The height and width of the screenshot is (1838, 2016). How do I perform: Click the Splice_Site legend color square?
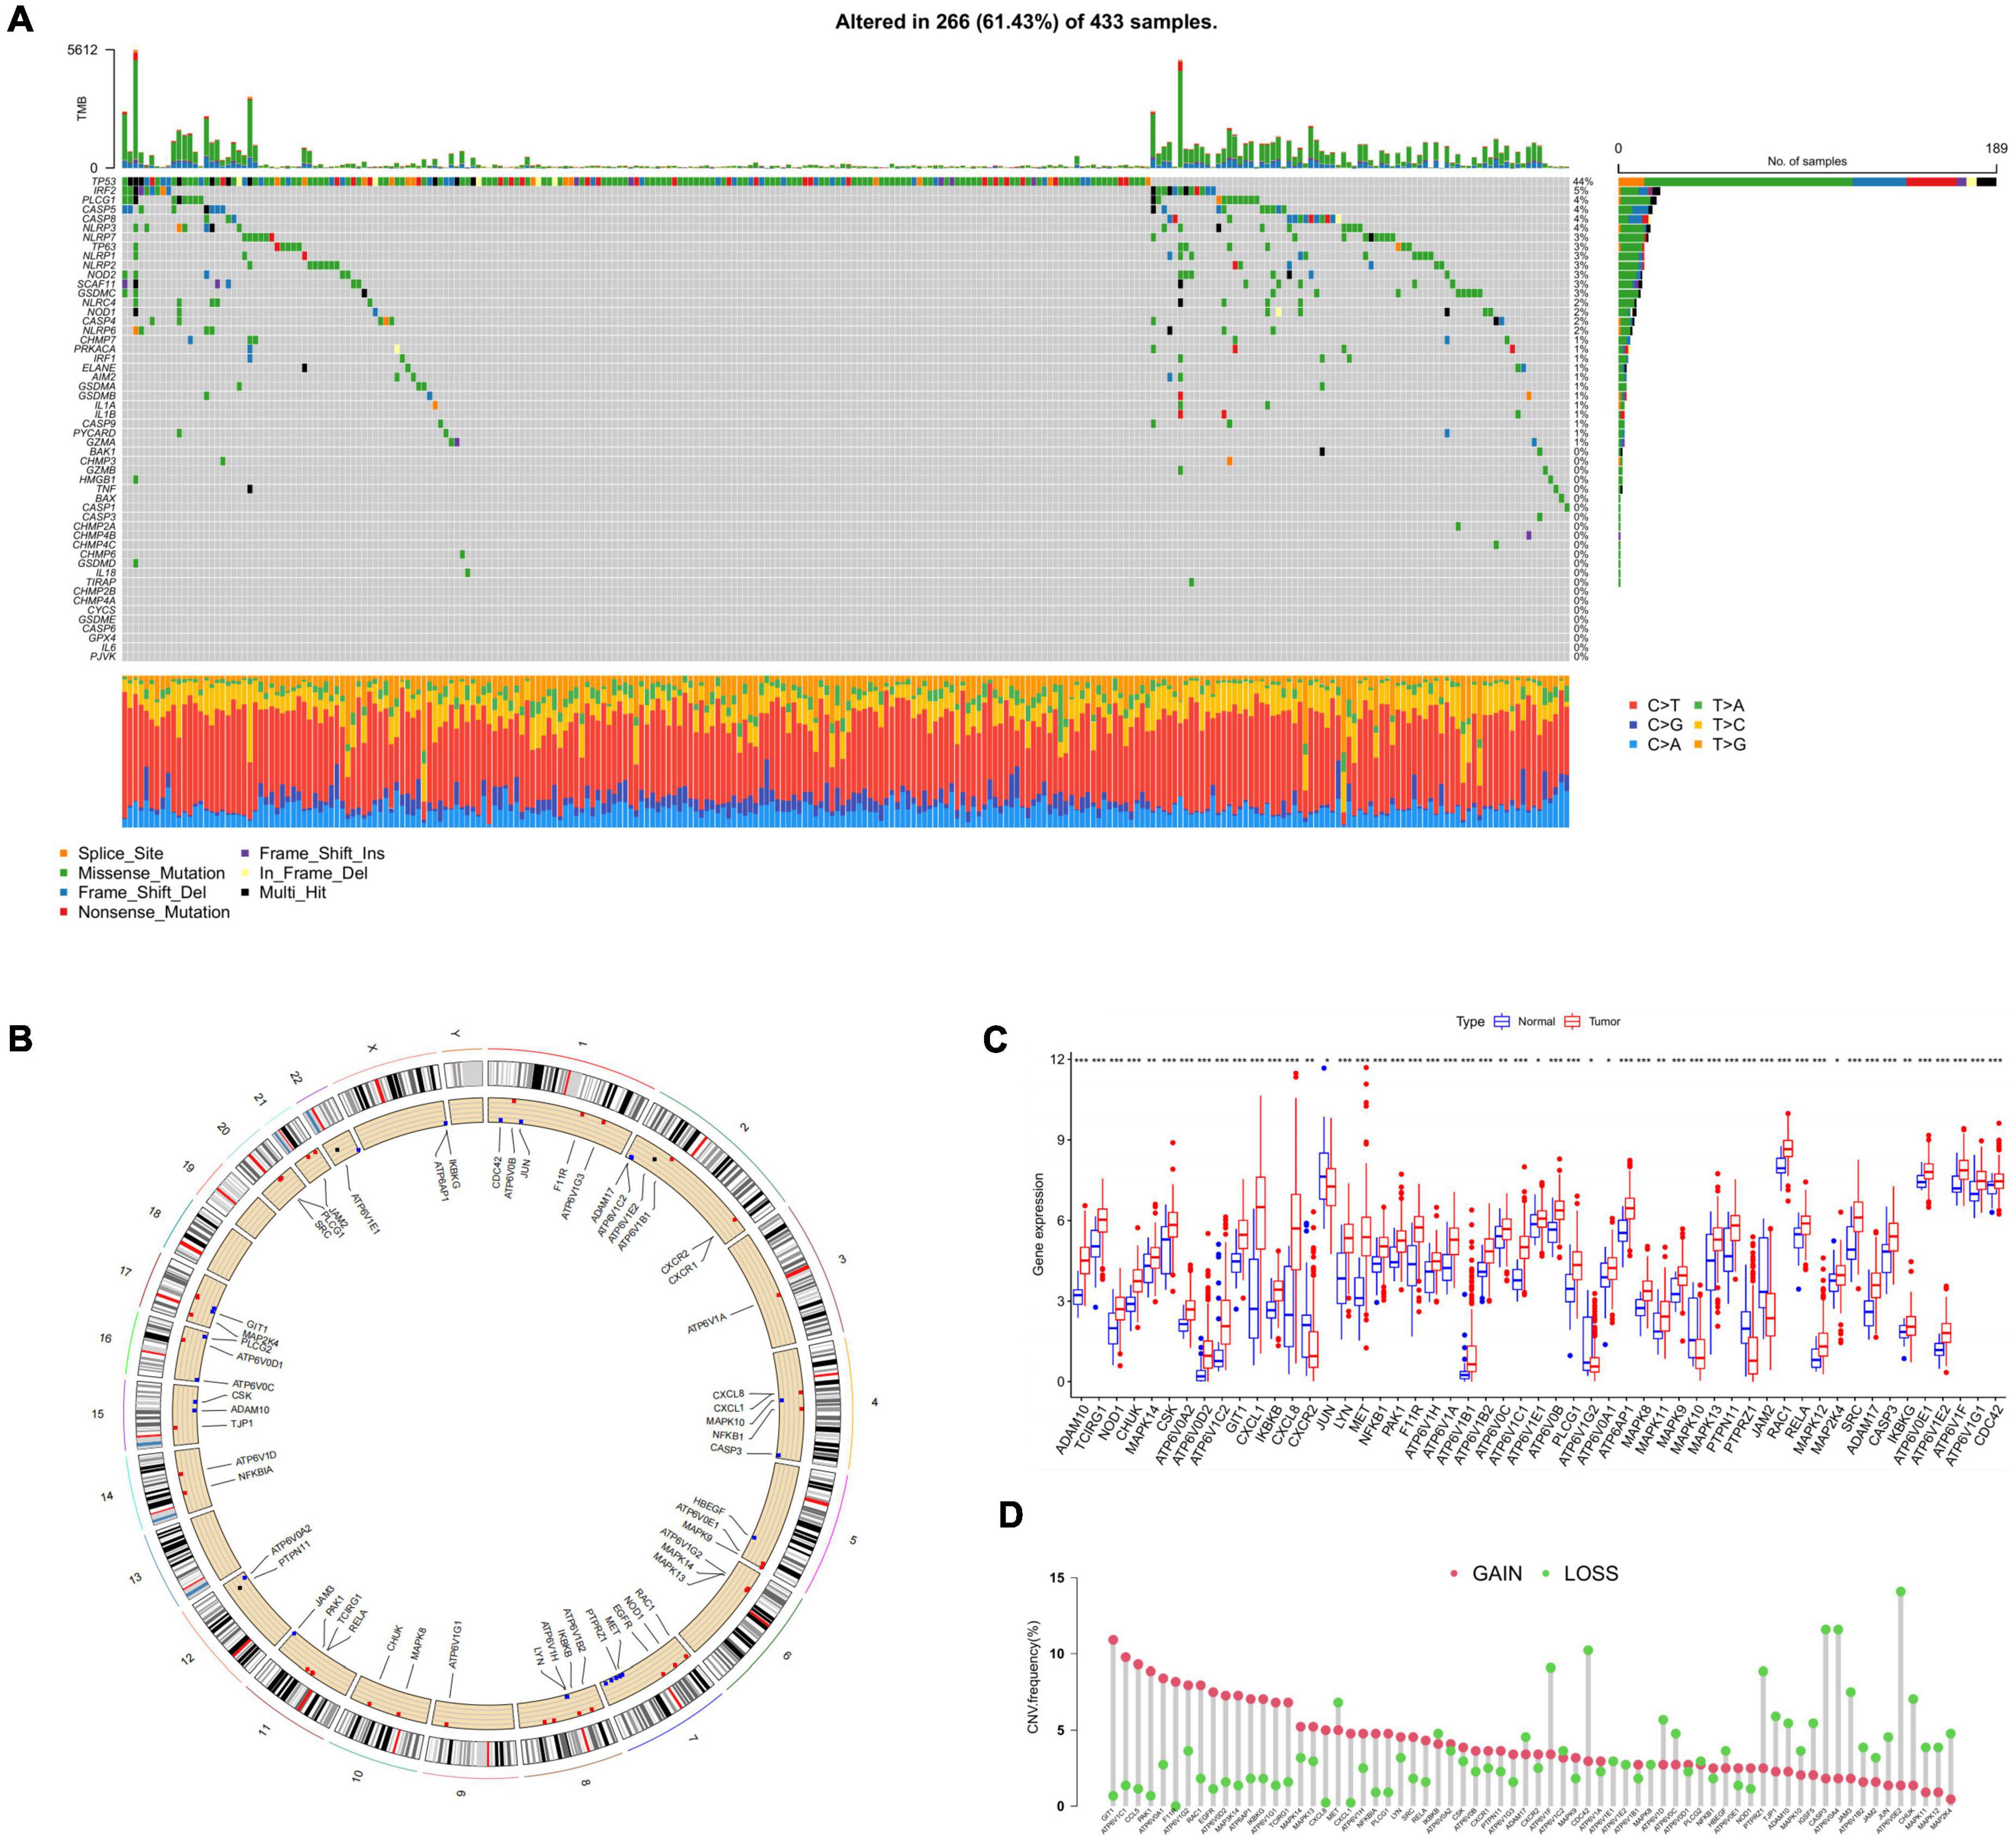coord(64,854)
